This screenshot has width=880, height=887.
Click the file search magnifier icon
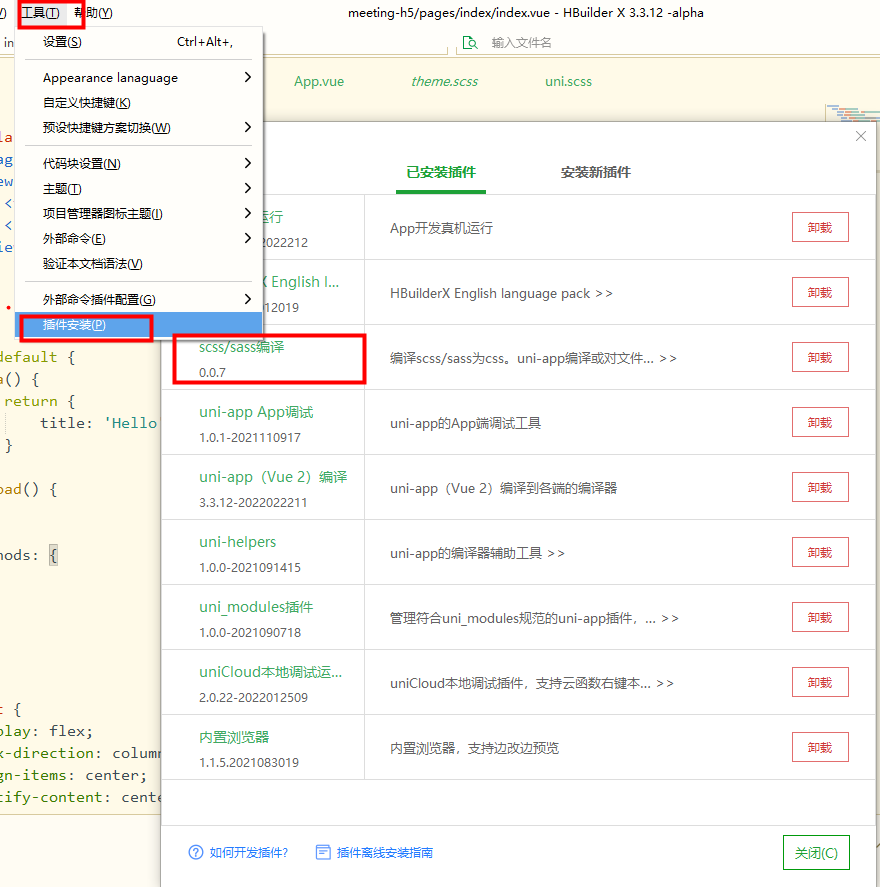coord(470,42)
